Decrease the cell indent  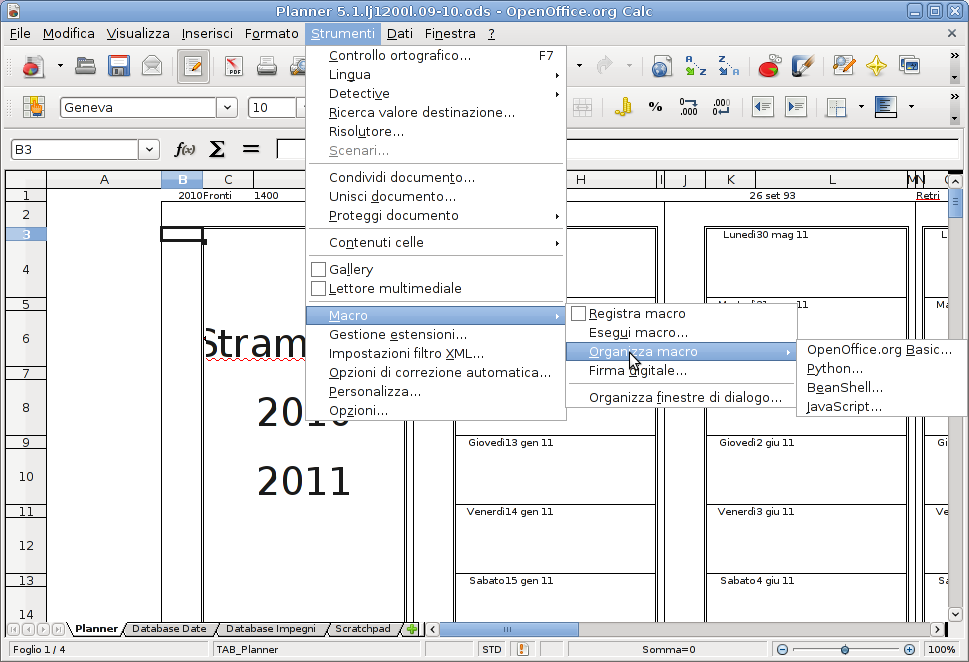pos(763,107)
